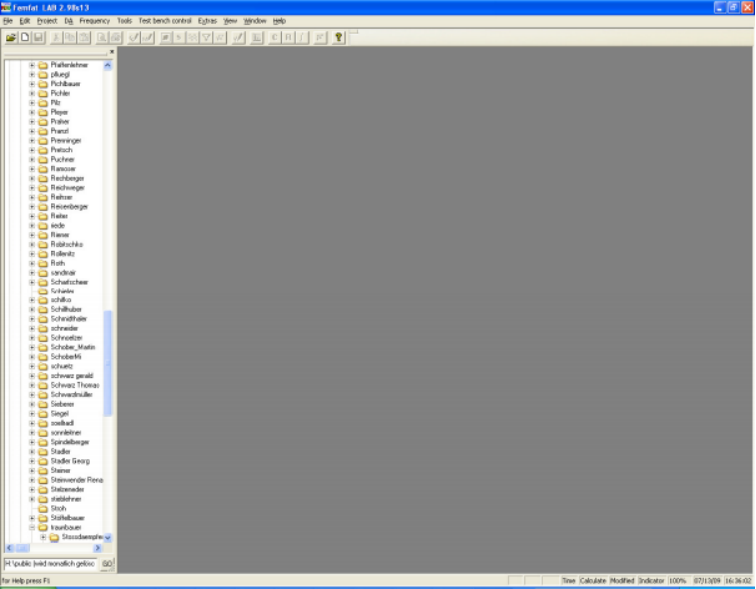The image size is (756, 589).
Task: Open the Frequency menu
Action: point(94,21)
